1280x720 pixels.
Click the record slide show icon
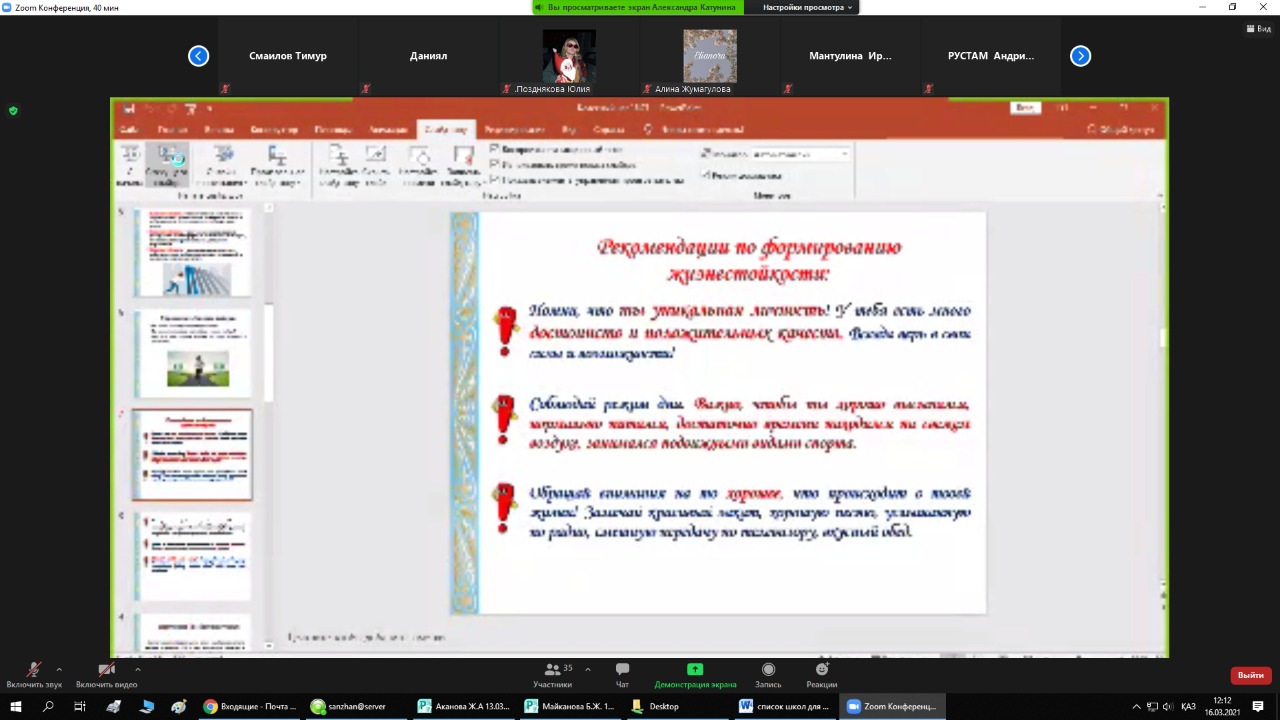[x=462, y=165]
